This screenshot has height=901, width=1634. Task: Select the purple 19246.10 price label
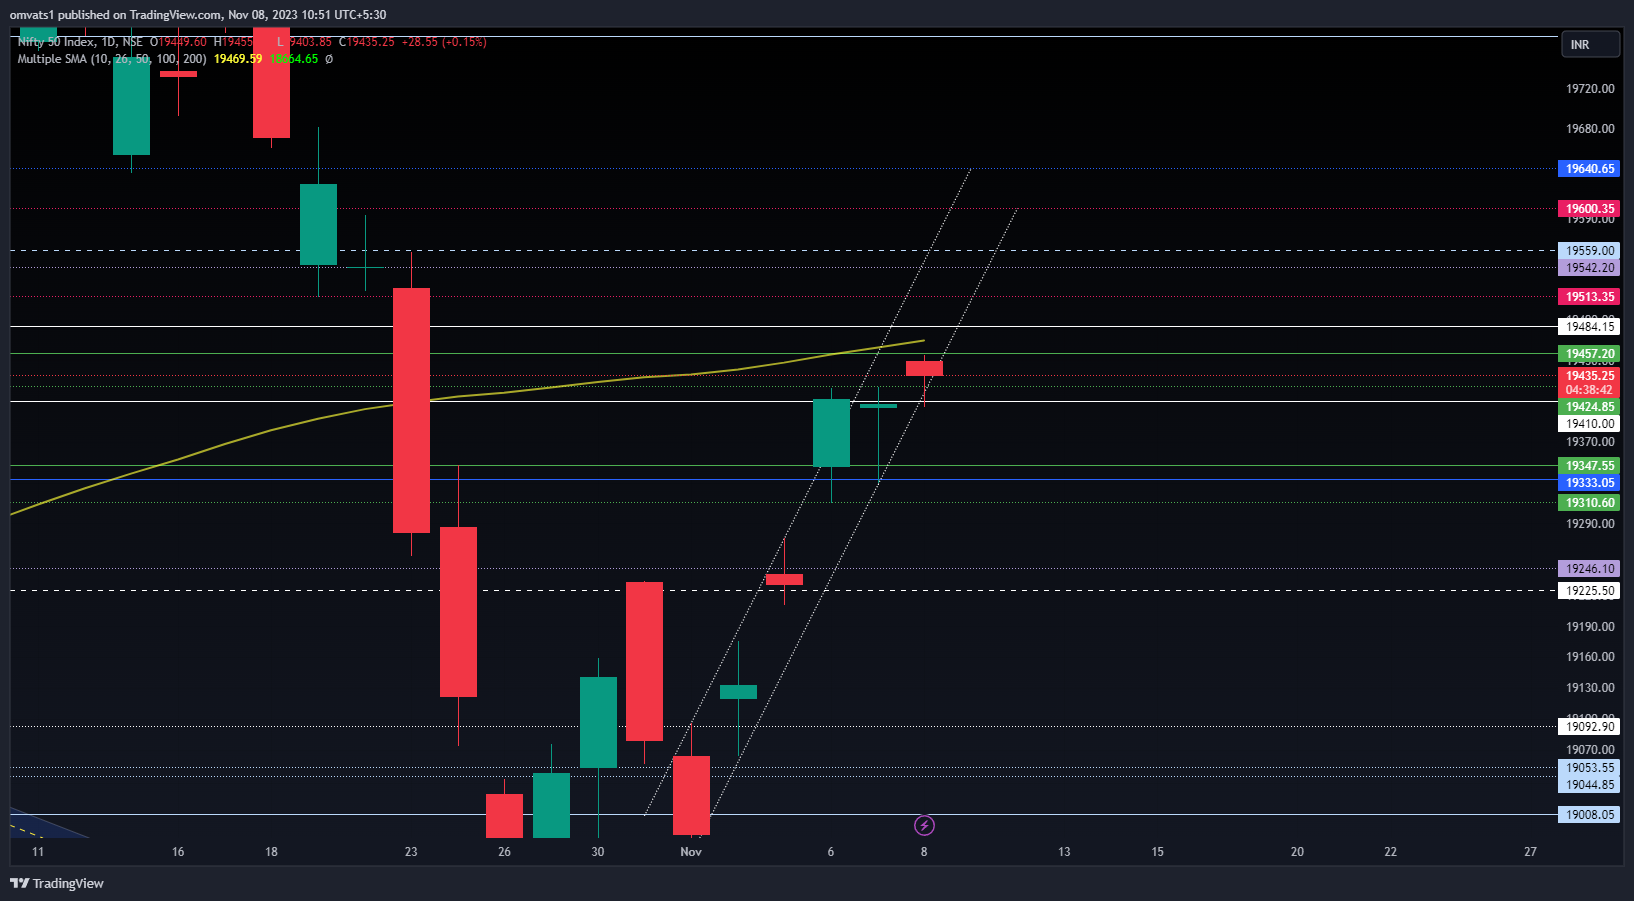[x=1589, y=569]
